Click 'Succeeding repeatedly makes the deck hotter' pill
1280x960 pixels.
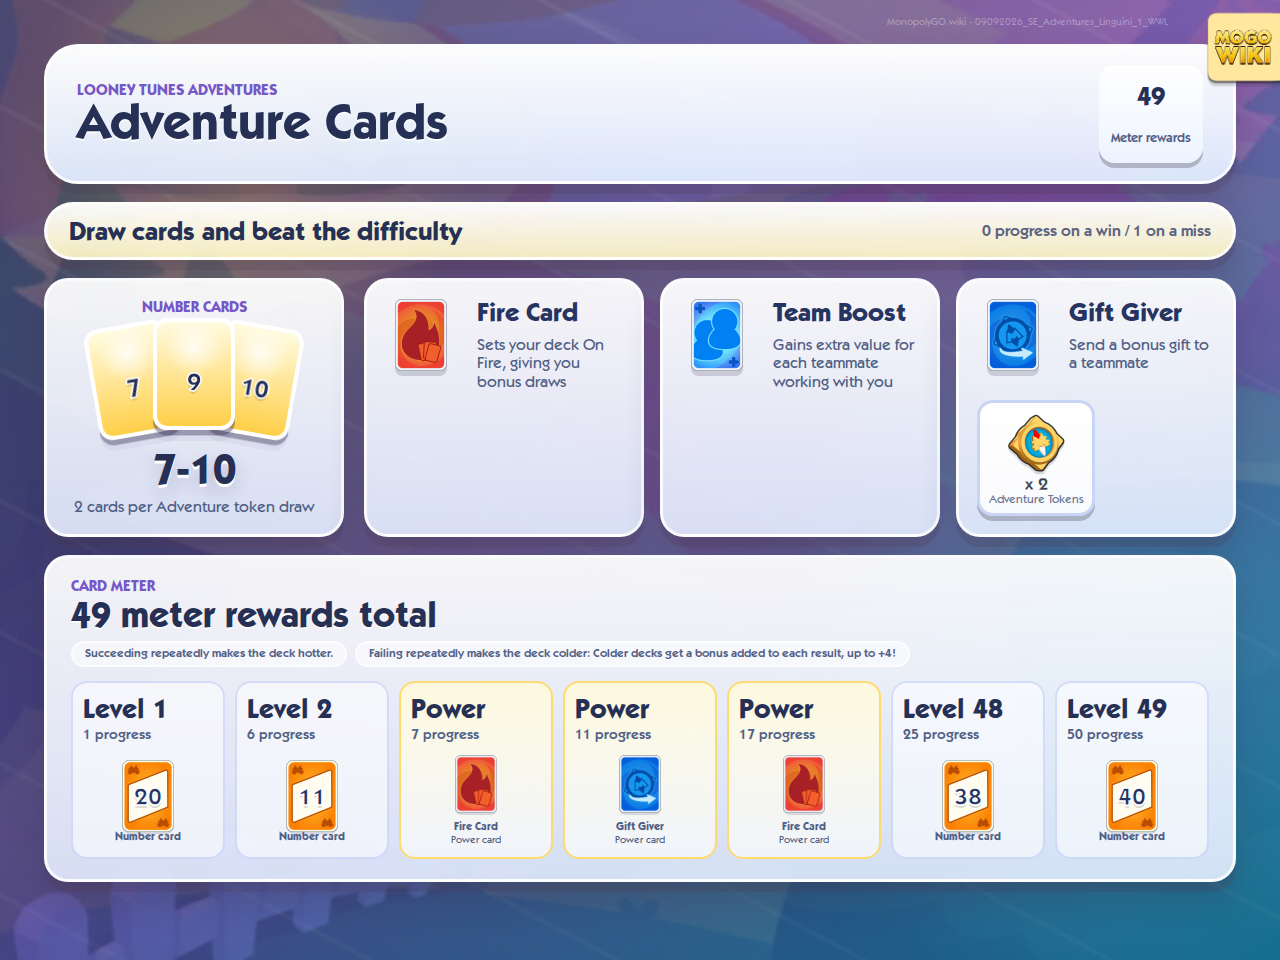click(x=209, y=654)
